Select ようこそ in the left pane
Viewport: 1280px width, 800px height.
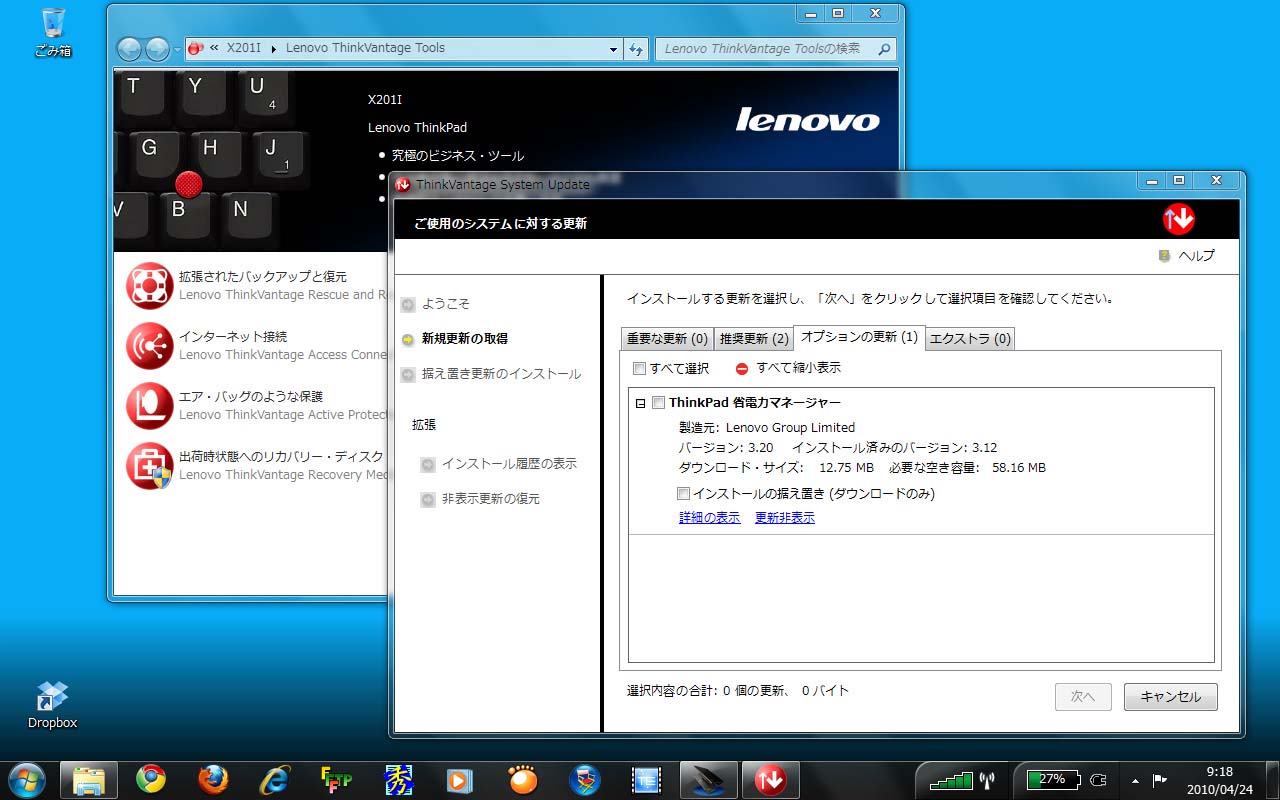coord(445,304)
